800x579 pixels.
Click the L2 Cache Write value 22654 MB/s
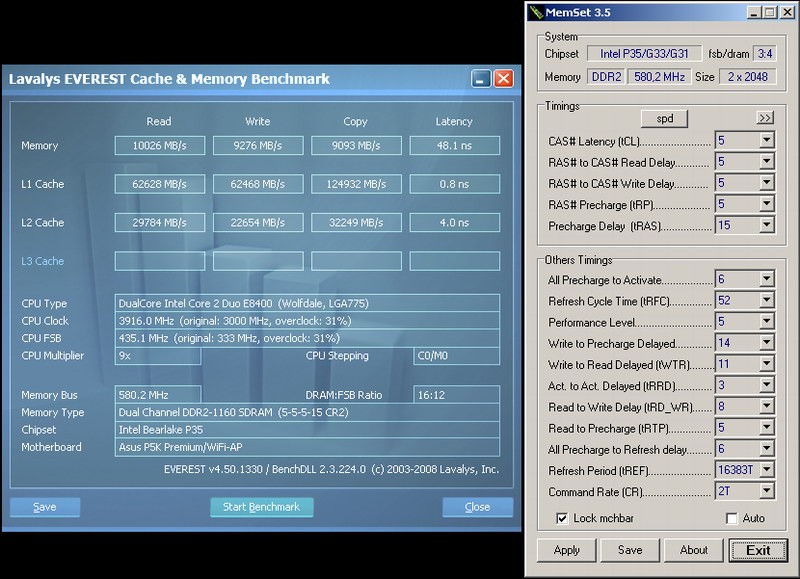(258, 222)
